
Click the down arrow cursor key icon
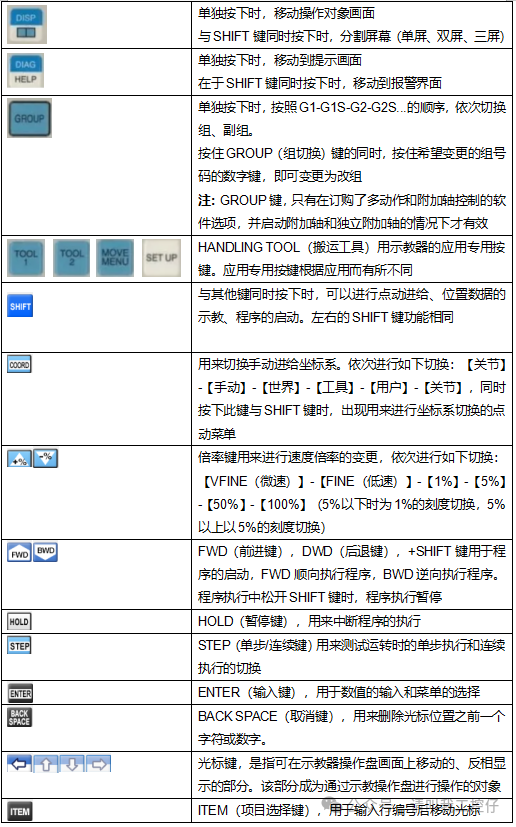point(72,764)
